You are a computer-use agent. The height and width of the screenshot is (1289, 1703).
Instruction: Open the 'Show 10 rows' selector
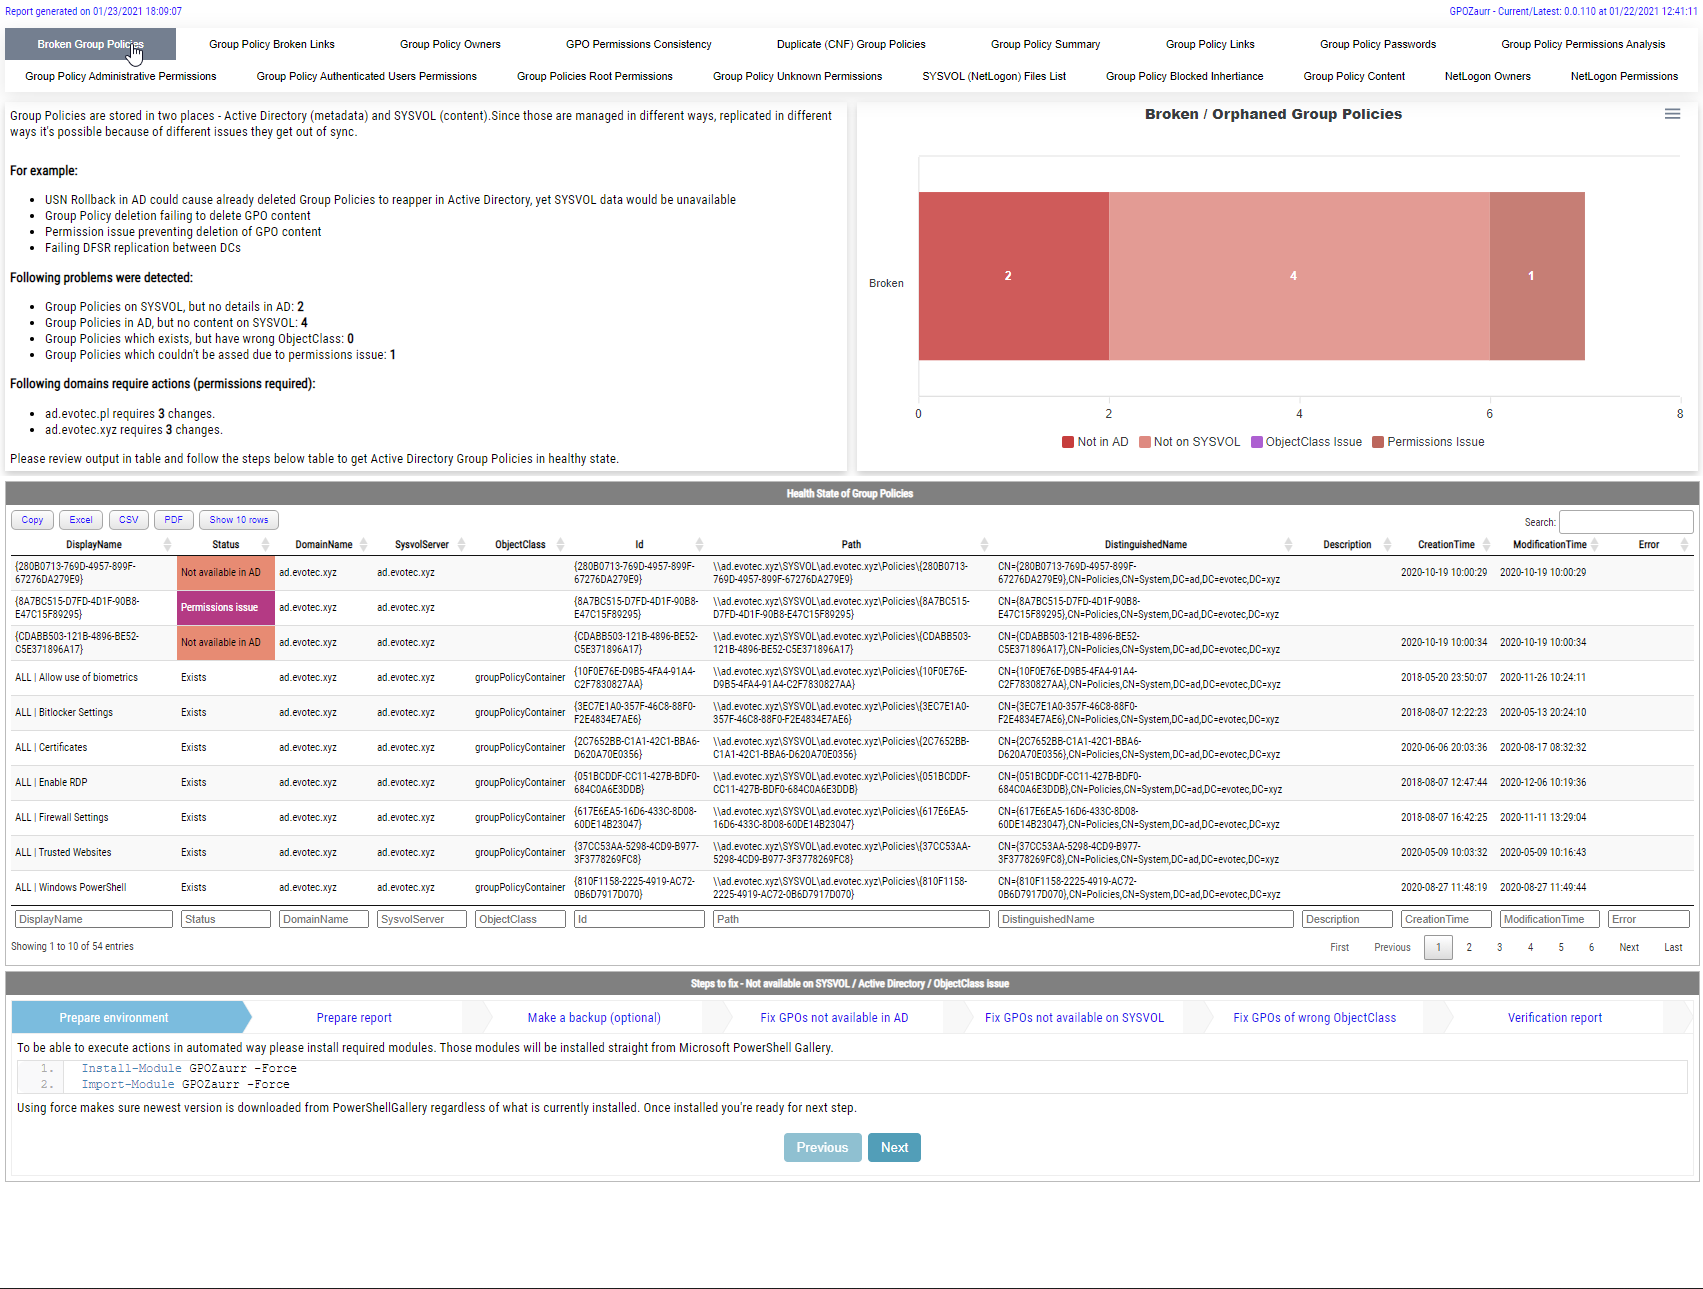click(238, 519)
